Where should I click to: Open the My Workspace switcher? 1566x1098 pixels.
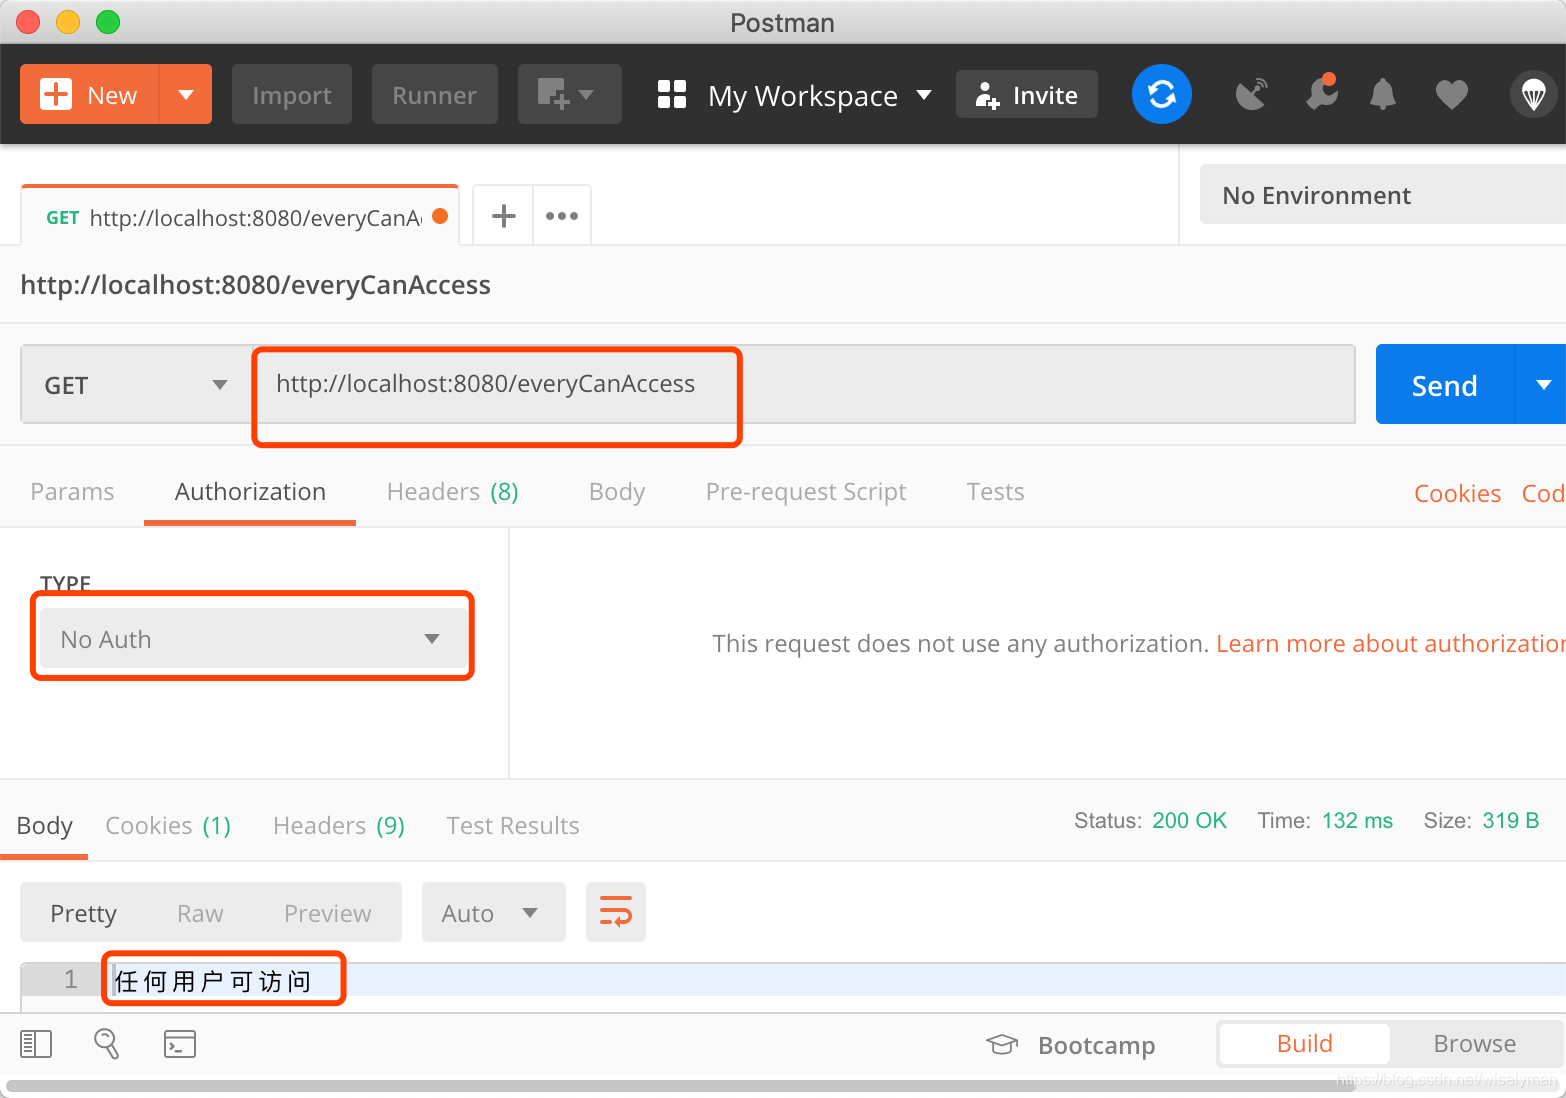pos(795,95)
